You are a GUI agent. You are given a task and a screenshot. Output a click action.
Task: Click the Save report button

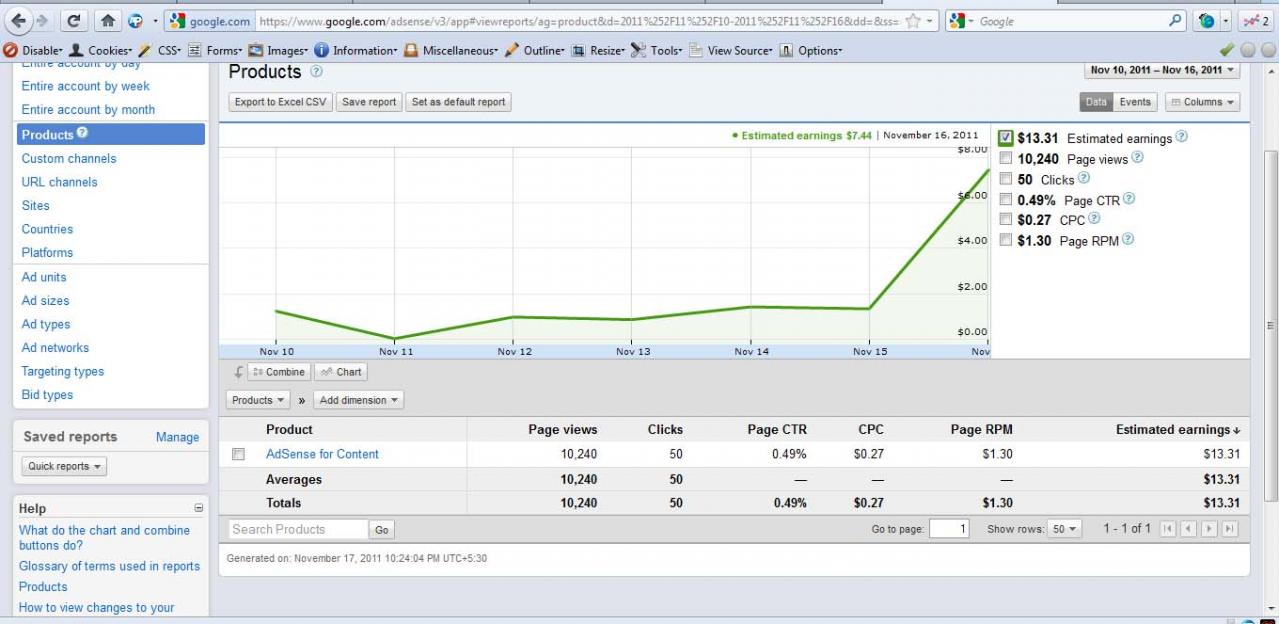(x=369, y=102)
